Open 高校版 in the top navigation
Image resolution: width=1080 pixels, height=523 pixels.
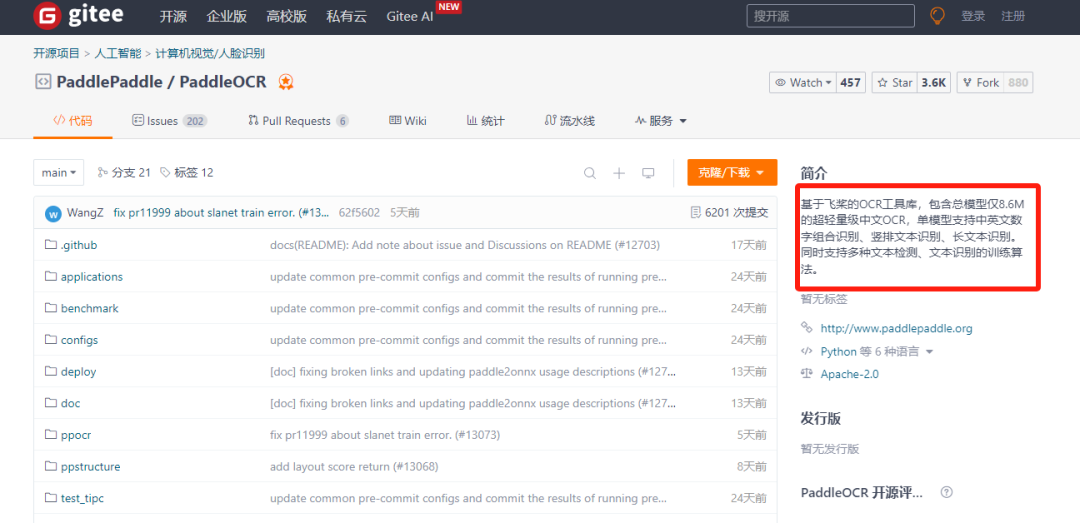pos(287,17)
